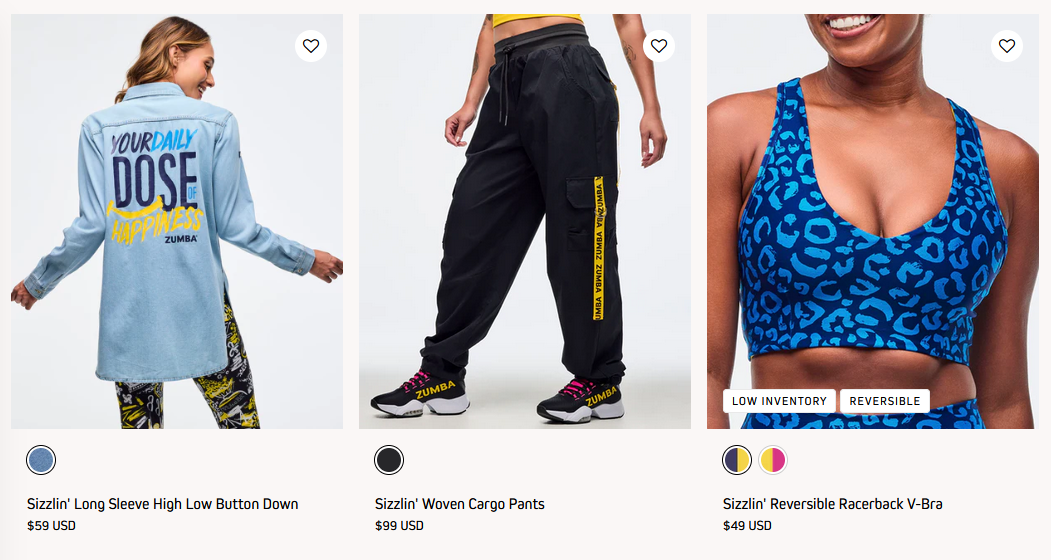
Task: Tap the heart icon on Racerback V-Bra
Action: 1007,46
